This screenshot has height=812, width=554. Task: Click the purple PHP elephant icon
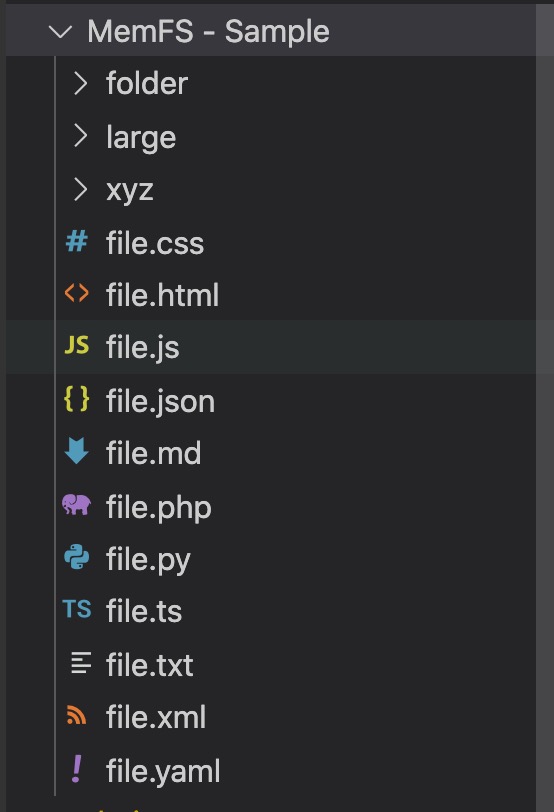coord(77,504)
